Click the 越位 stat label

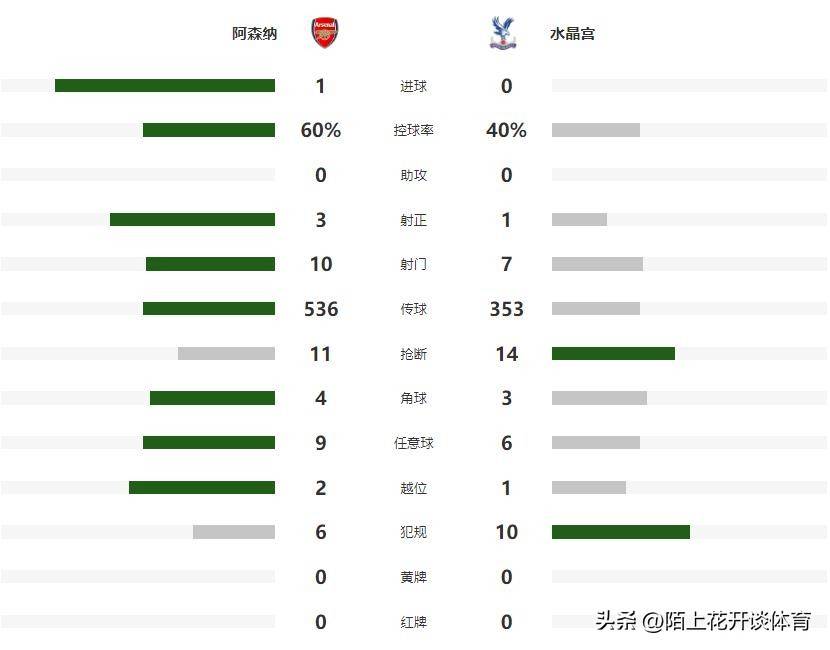click(413, 488)
